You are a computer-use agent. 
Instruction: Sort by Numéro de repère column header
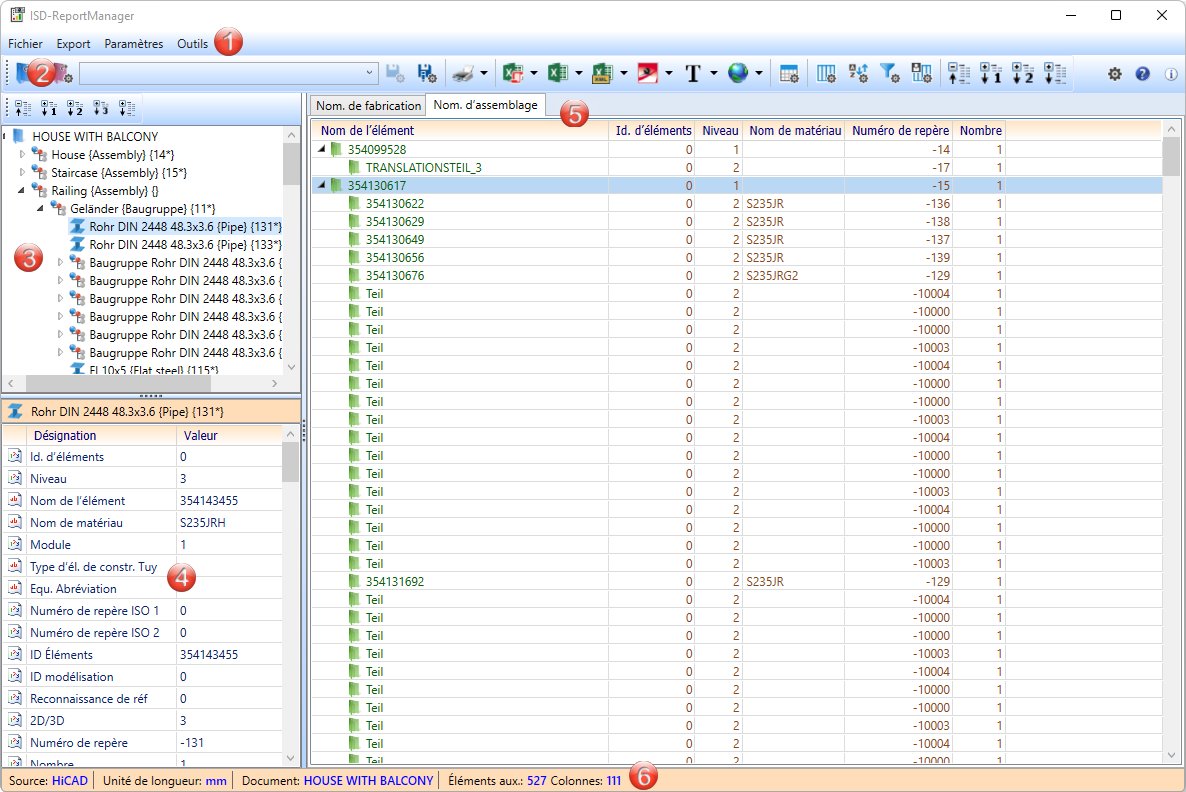(897, 130)
